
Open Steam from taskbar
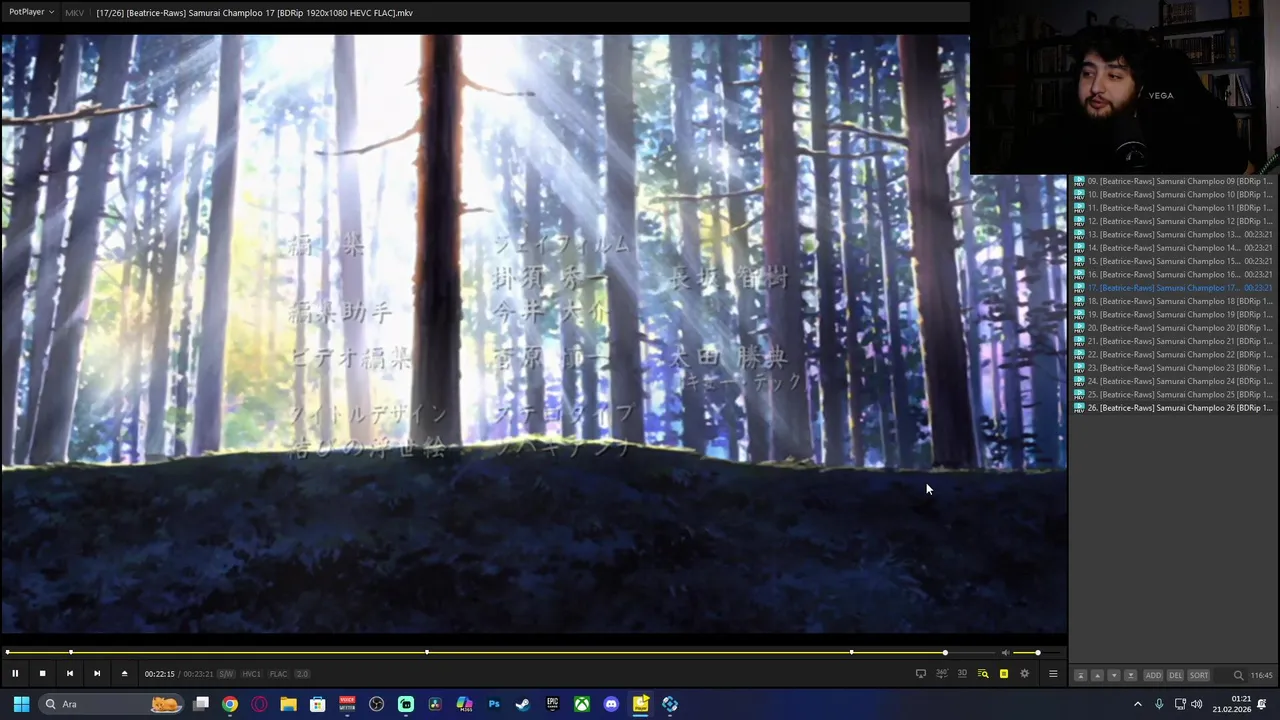(523, 704)
